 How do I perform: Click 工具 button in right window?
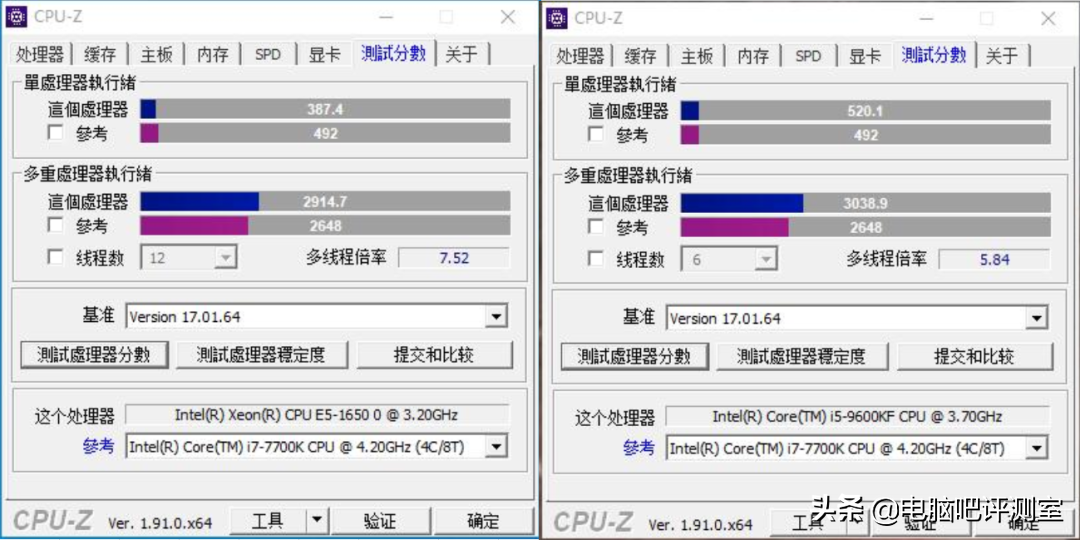(808, 523)
